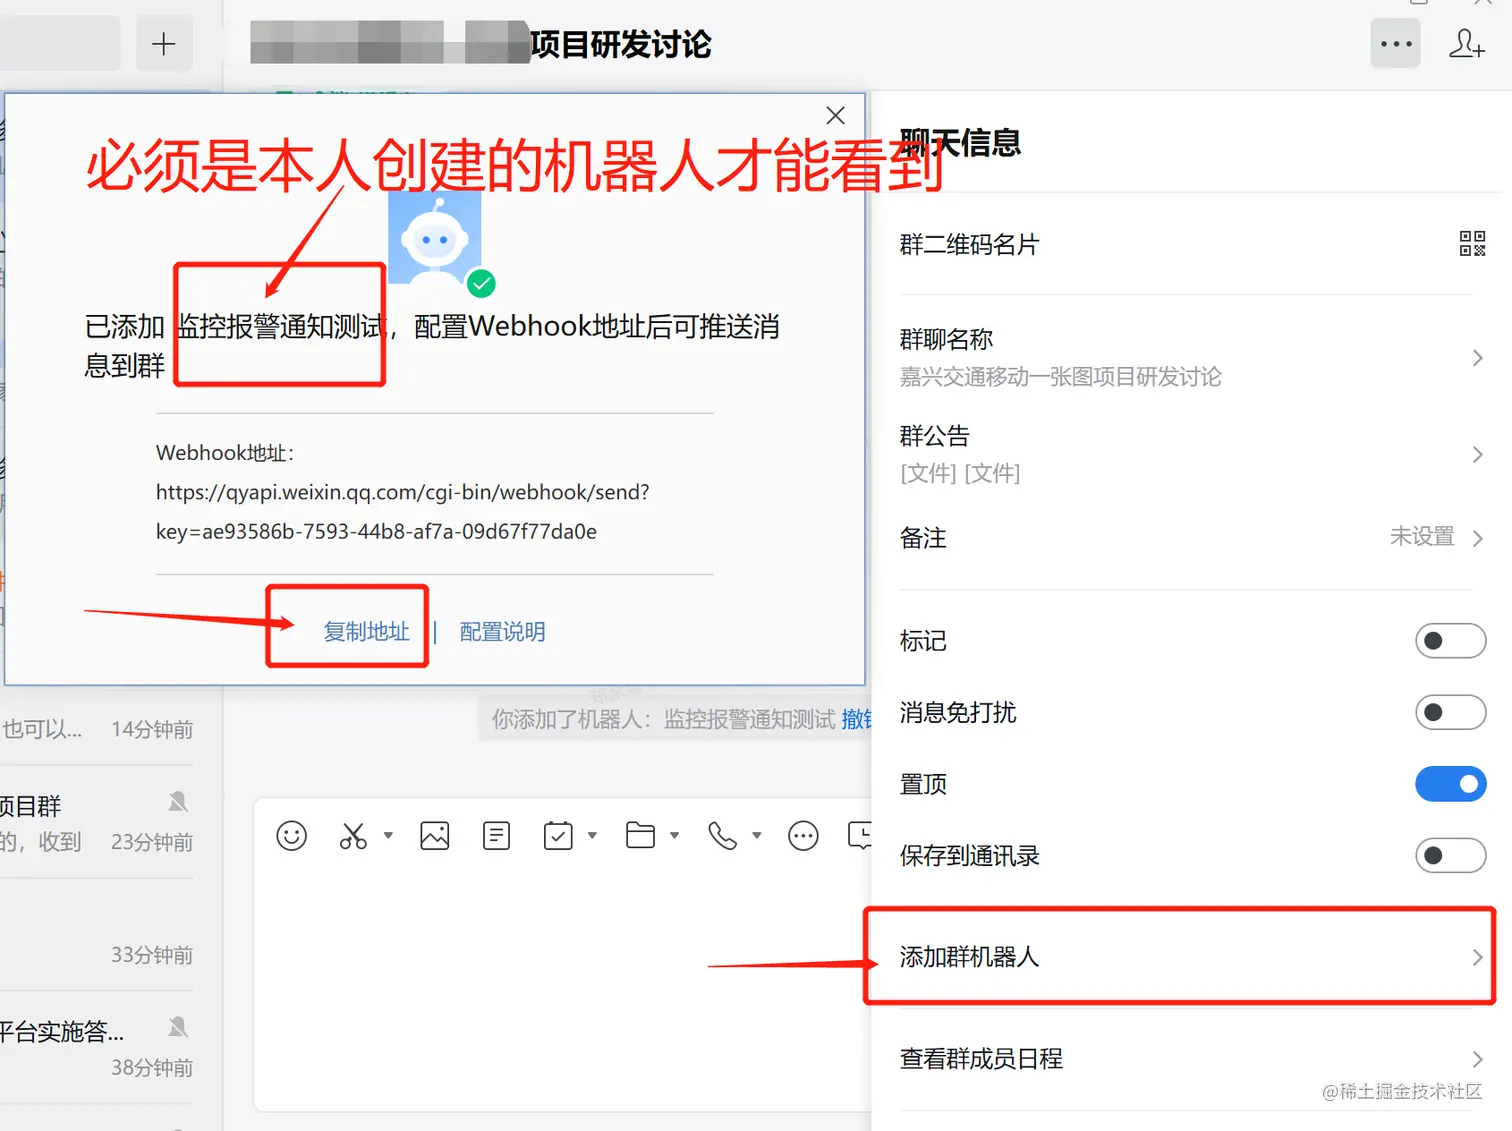The height and width of the screenshot is (1131, 1512).
Task: Turn on 消息免打扰 for this group
Action: click(1451, 712)
